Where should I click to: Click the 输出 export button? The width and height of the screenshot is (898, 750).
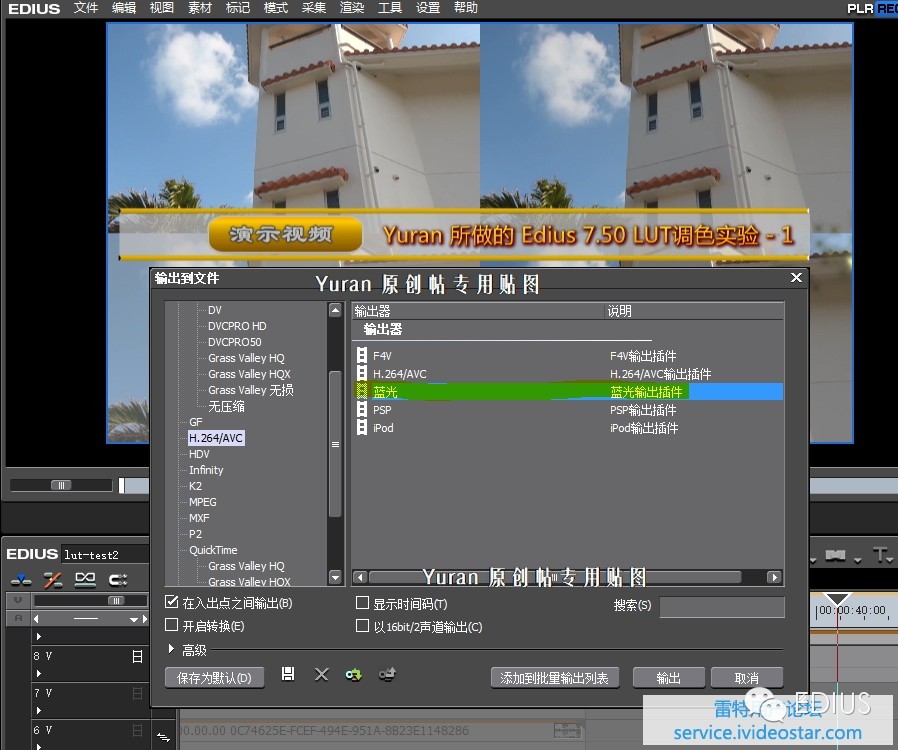pos(668,678)
